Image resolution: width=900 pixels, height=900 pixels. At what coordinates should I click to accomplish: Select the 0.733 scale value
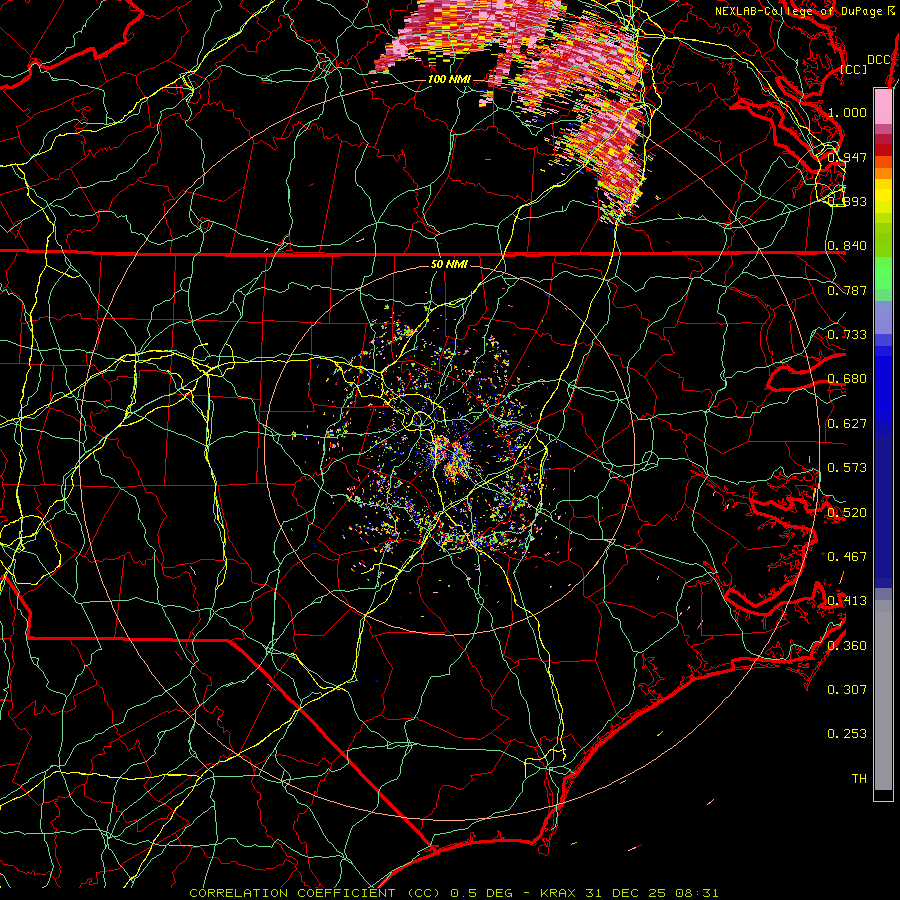pos(847,335)
